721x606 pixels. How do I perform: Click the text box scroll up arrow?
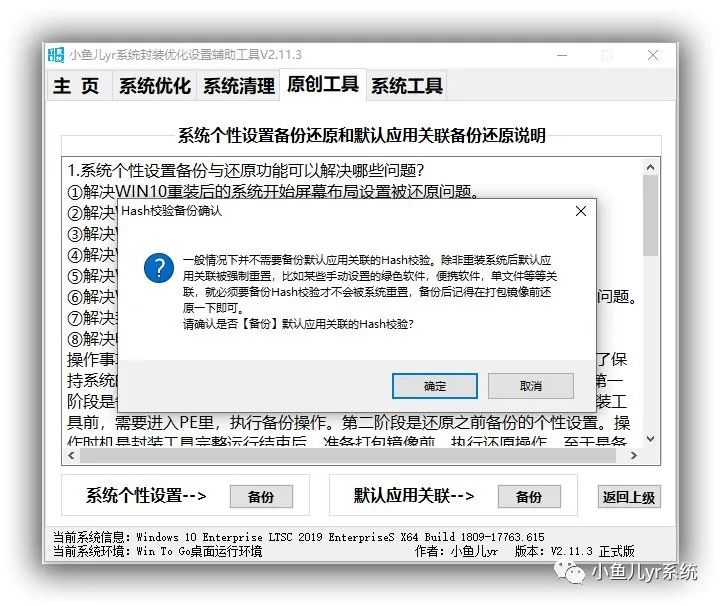click(650, 167)
